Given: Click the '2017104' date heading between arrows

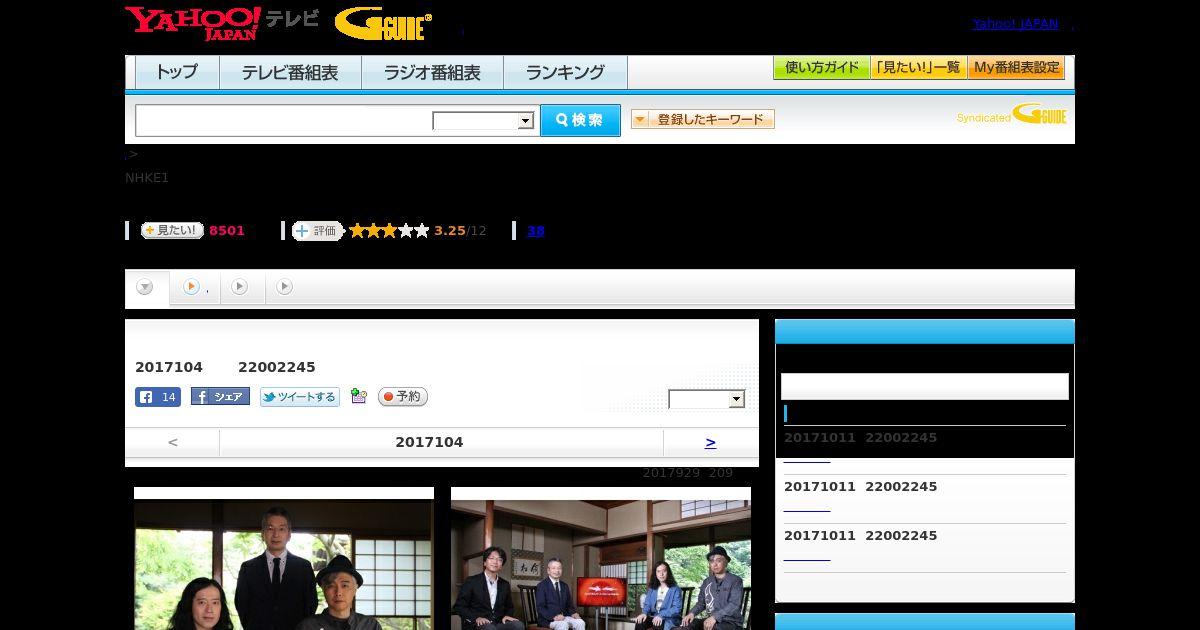Looking at the screenshot, I should tap(429, 442).
